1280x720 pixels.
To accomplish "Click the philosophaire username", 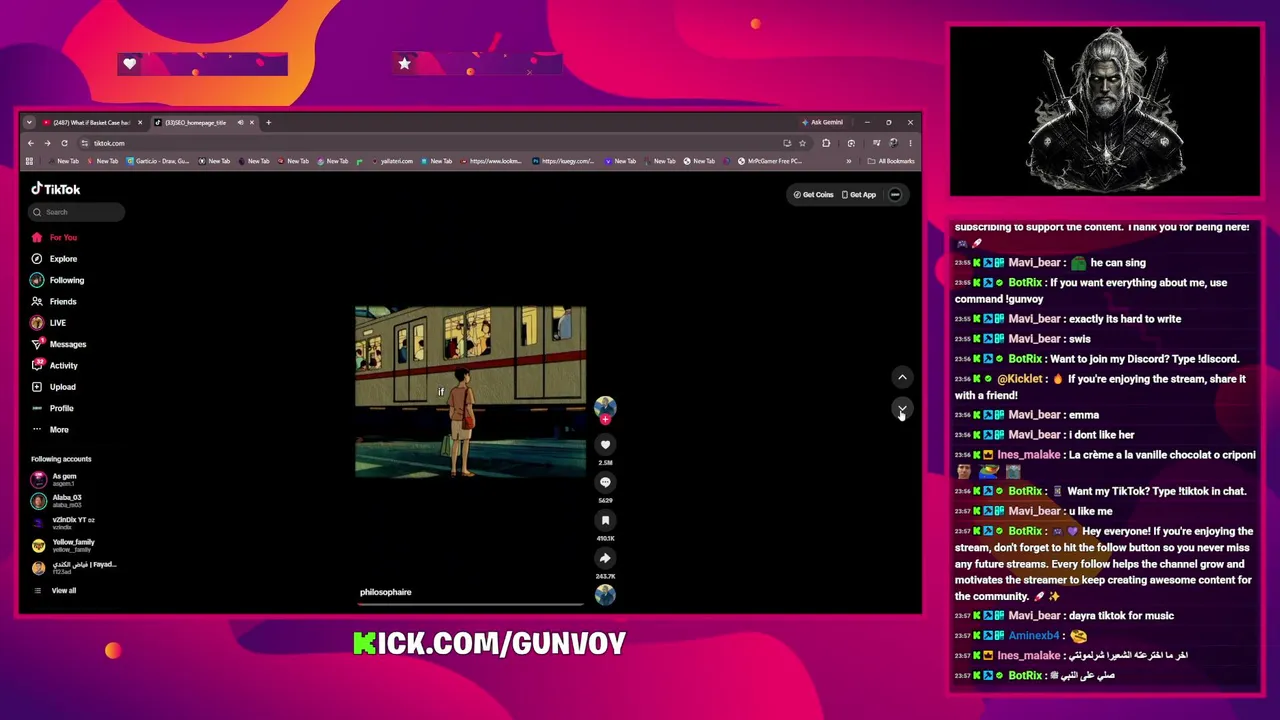I will (x=386, y=592).
